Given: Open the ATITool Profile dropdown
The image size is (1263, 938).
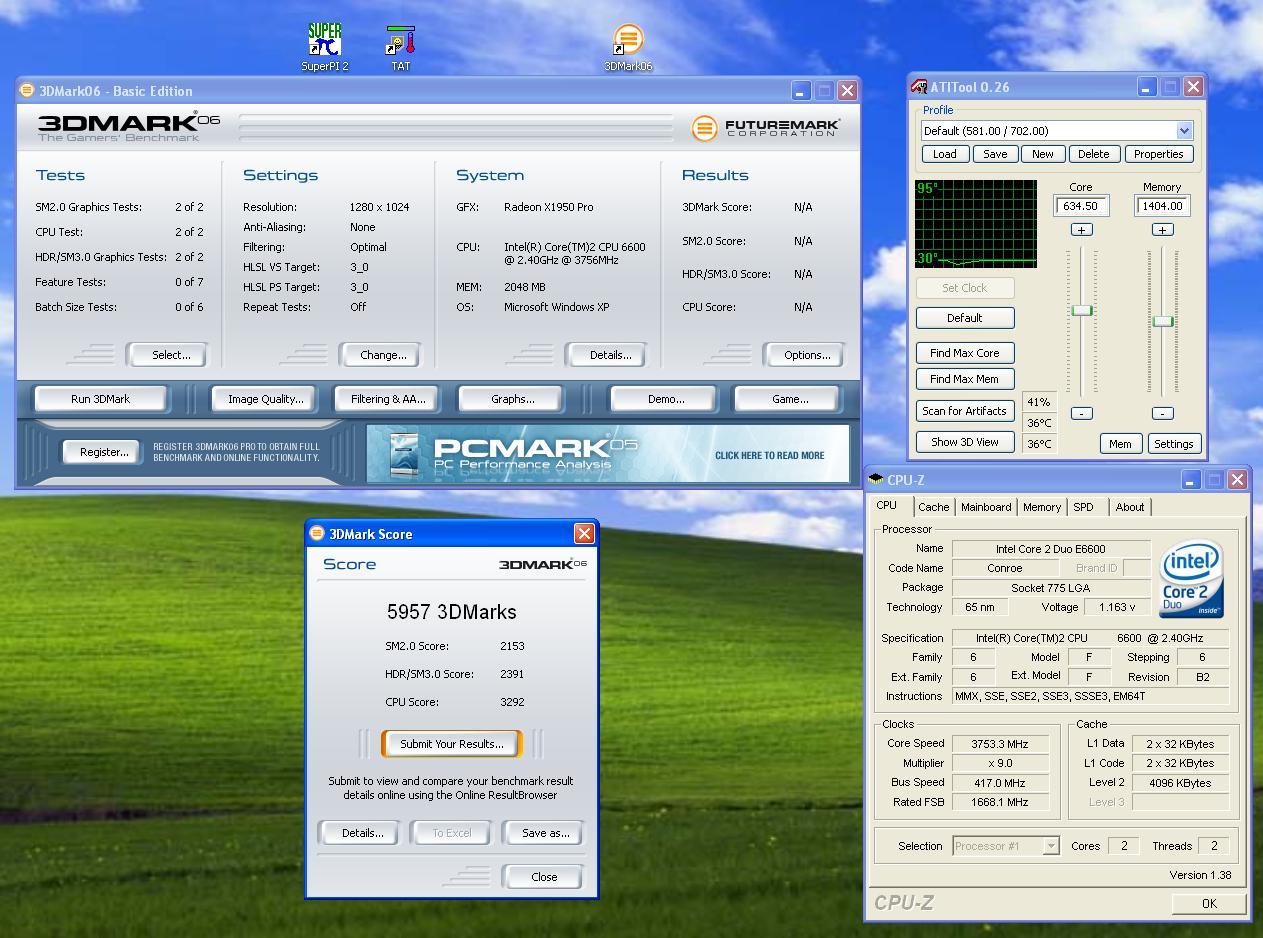Looking at the screenshot, I should (x=1184, y=131).
